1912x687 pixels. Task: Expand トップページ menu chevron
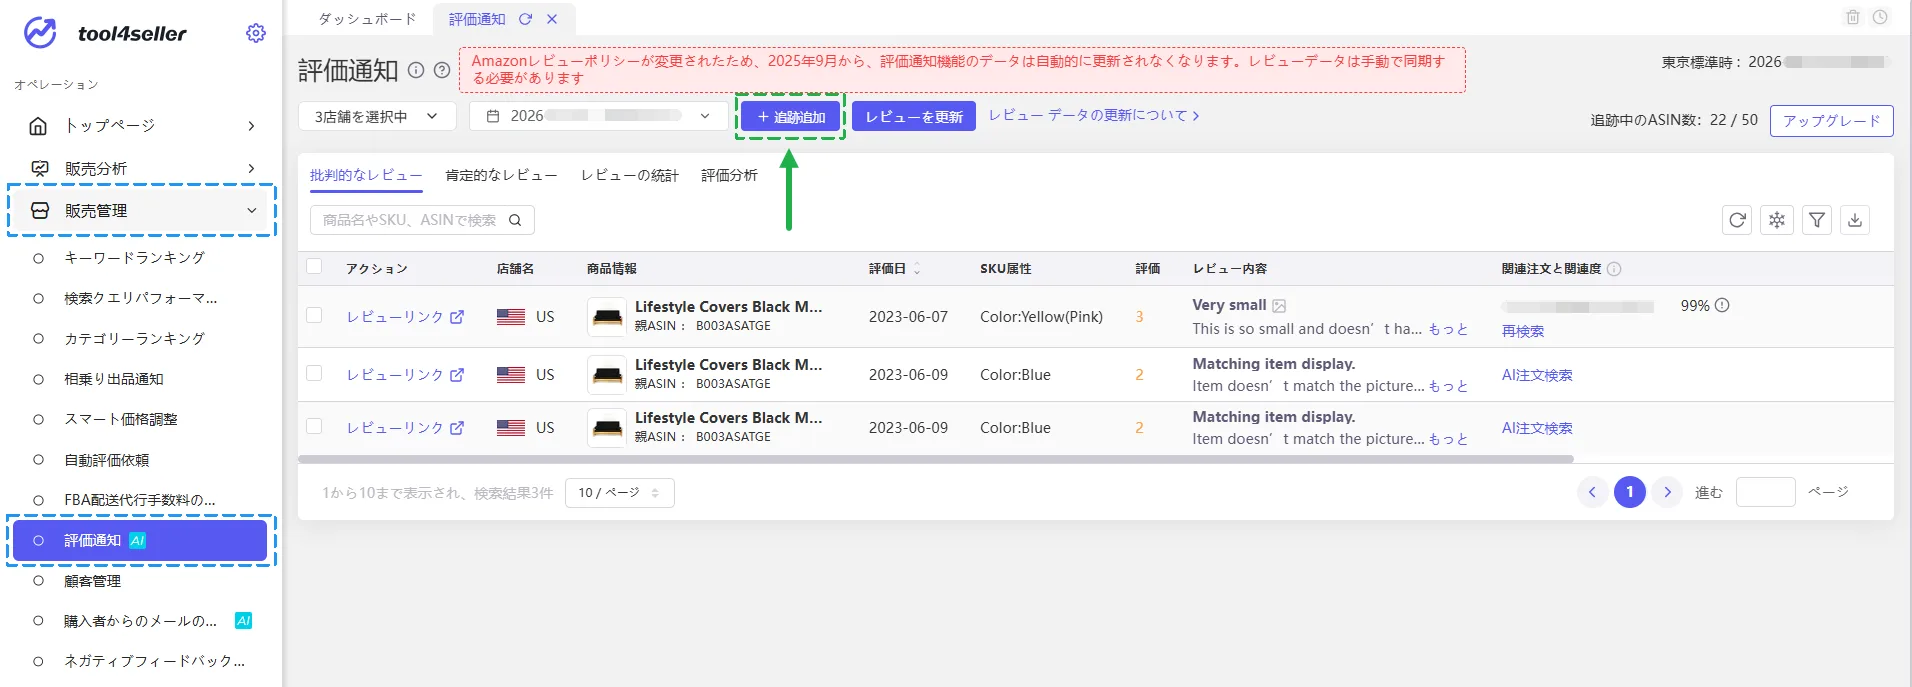coord(251,126)
